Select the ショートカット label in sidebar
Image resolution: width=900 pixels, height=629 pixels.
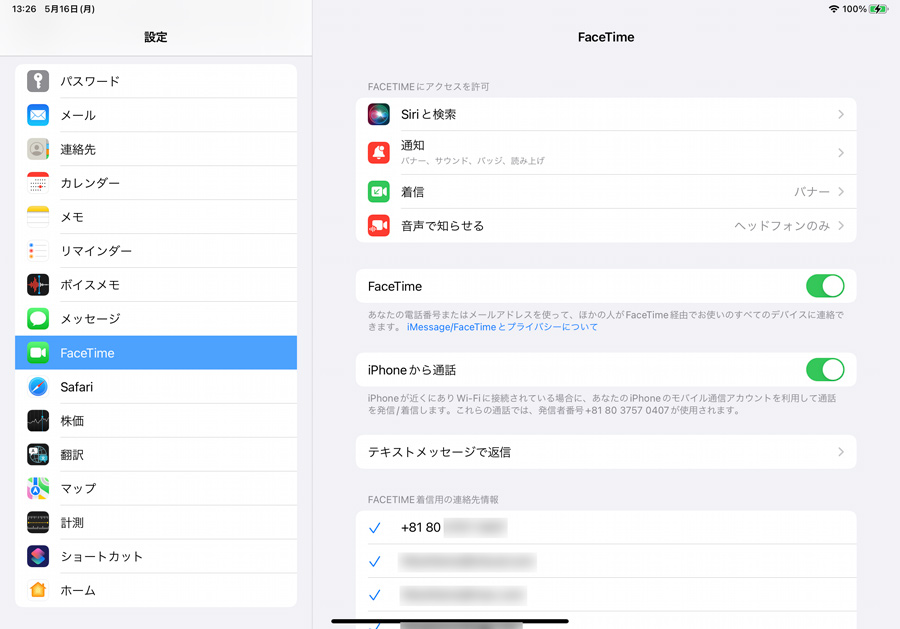102,556
